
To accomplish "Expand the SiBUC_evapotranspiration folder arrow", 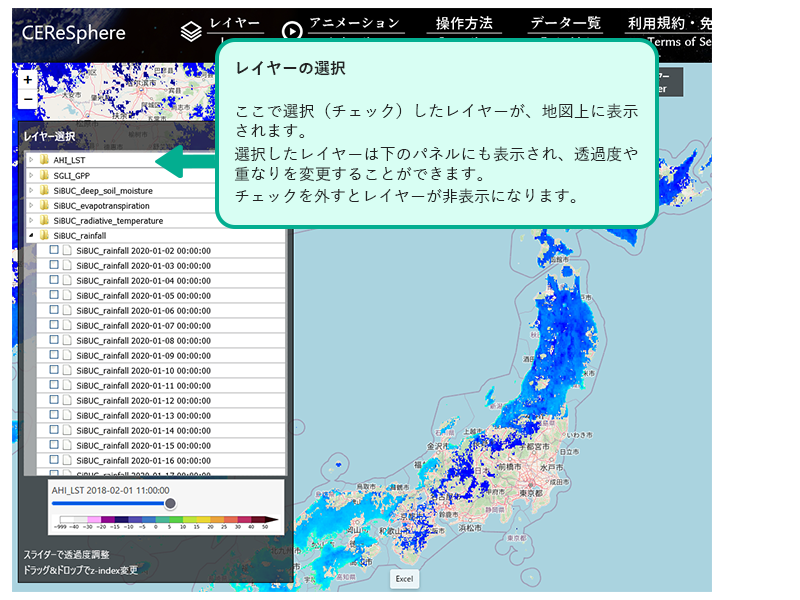I will tap(31, 205).
